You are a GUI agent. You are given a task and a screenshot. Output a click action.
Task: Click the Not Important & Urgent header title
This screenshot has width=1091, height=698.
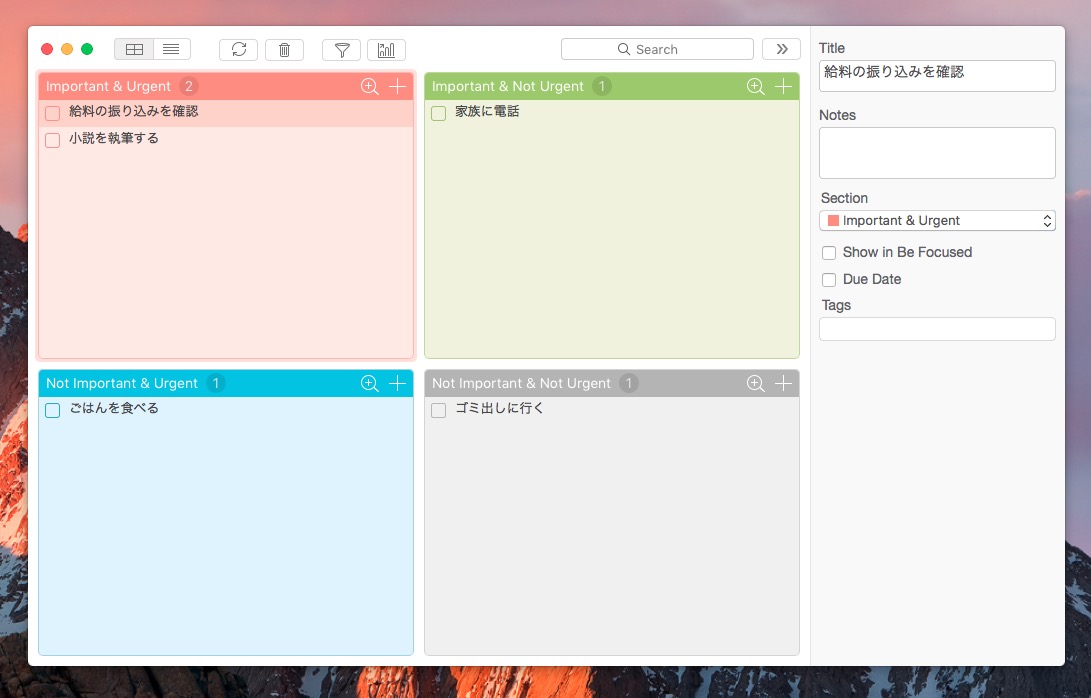click(122, 383)
